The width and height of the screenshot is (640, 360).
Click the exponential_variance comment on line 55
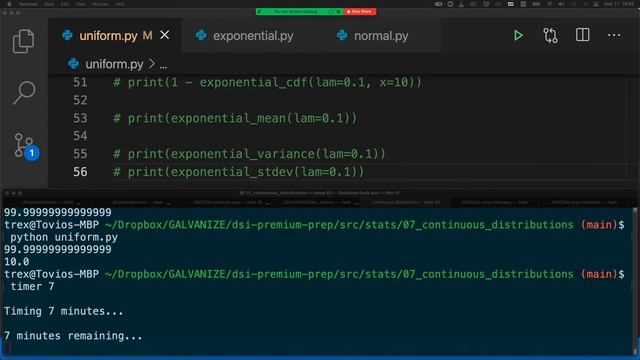click(249, 154)
